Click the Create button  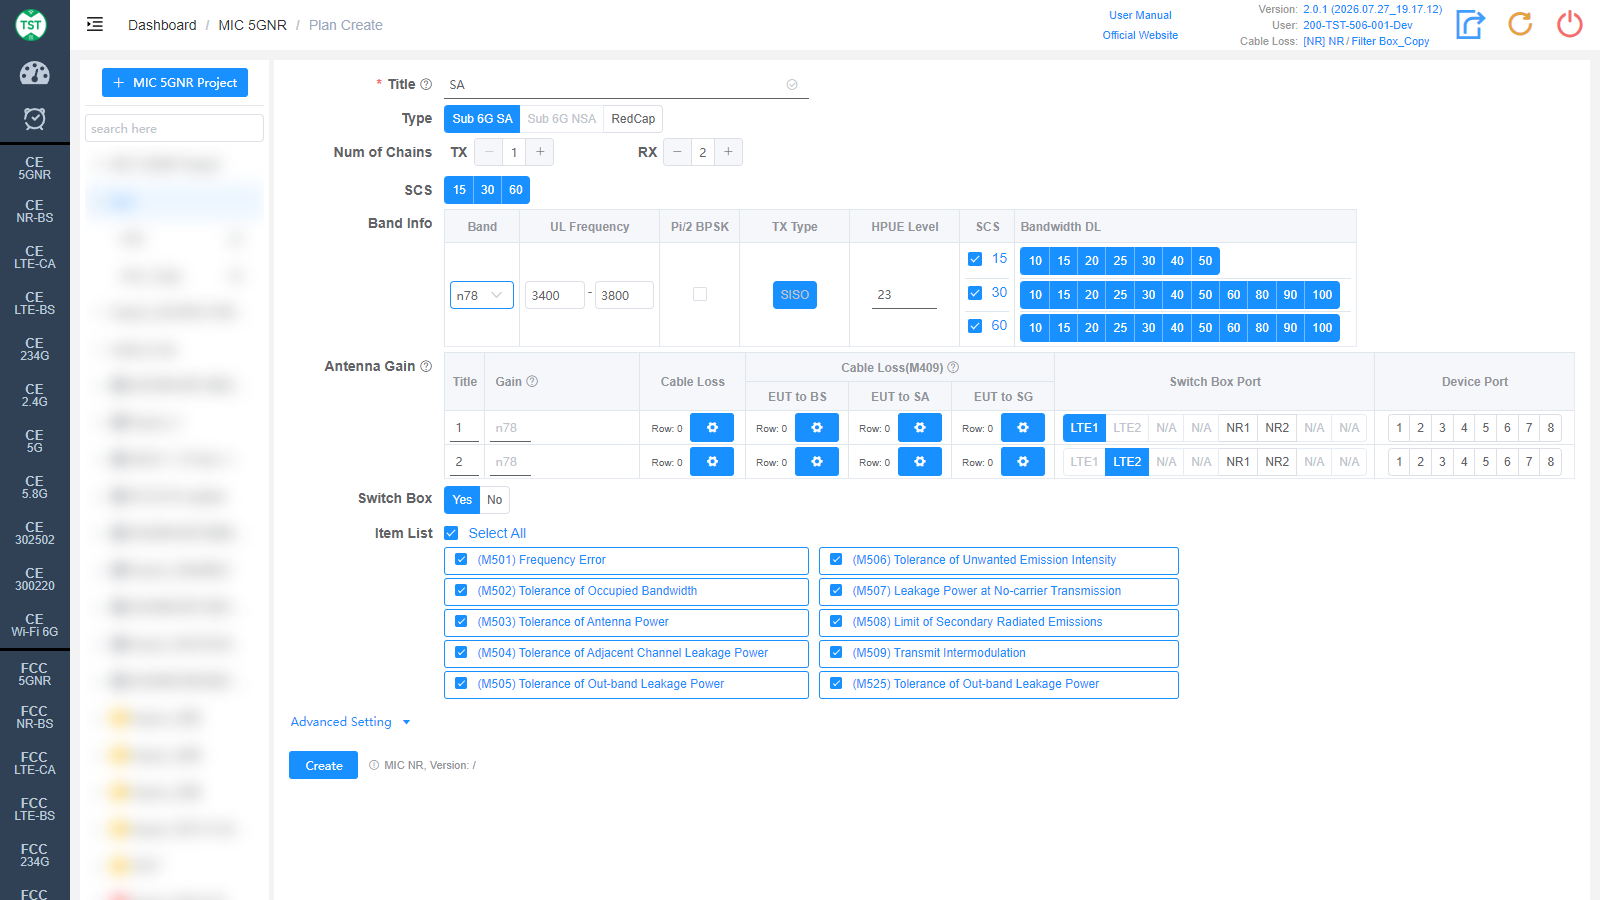[x=323, y=765]
